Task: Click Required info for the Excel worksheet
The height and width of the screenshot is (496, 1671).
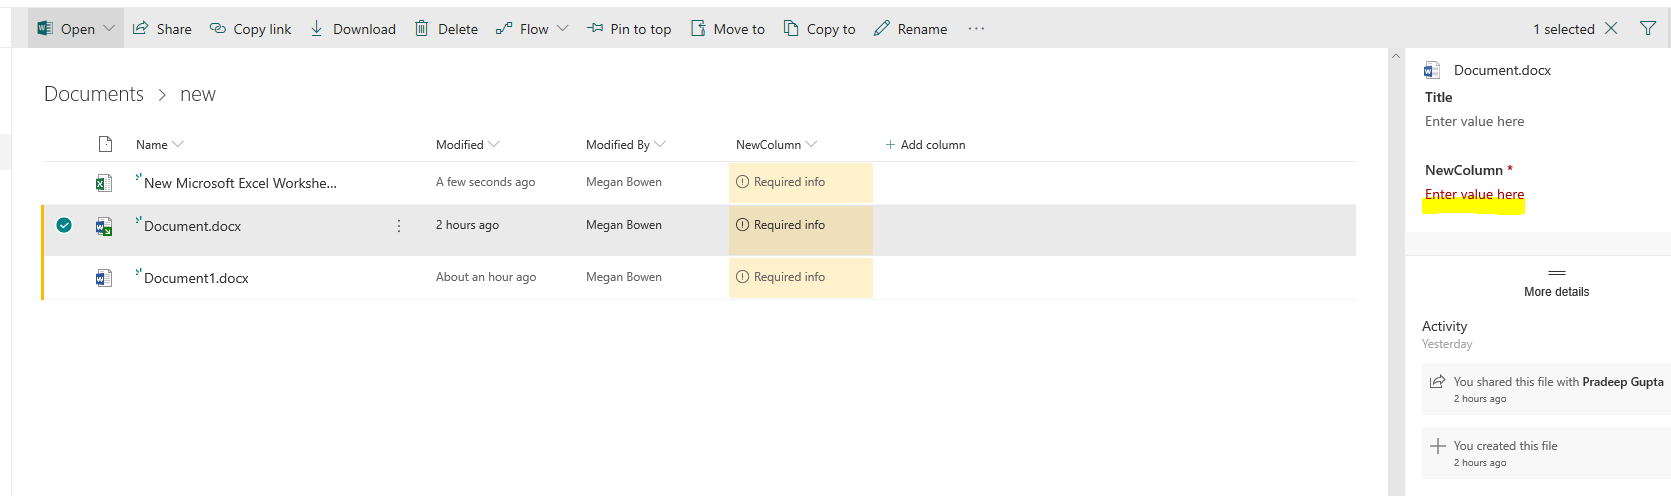Action: click(x=801, y=182)
